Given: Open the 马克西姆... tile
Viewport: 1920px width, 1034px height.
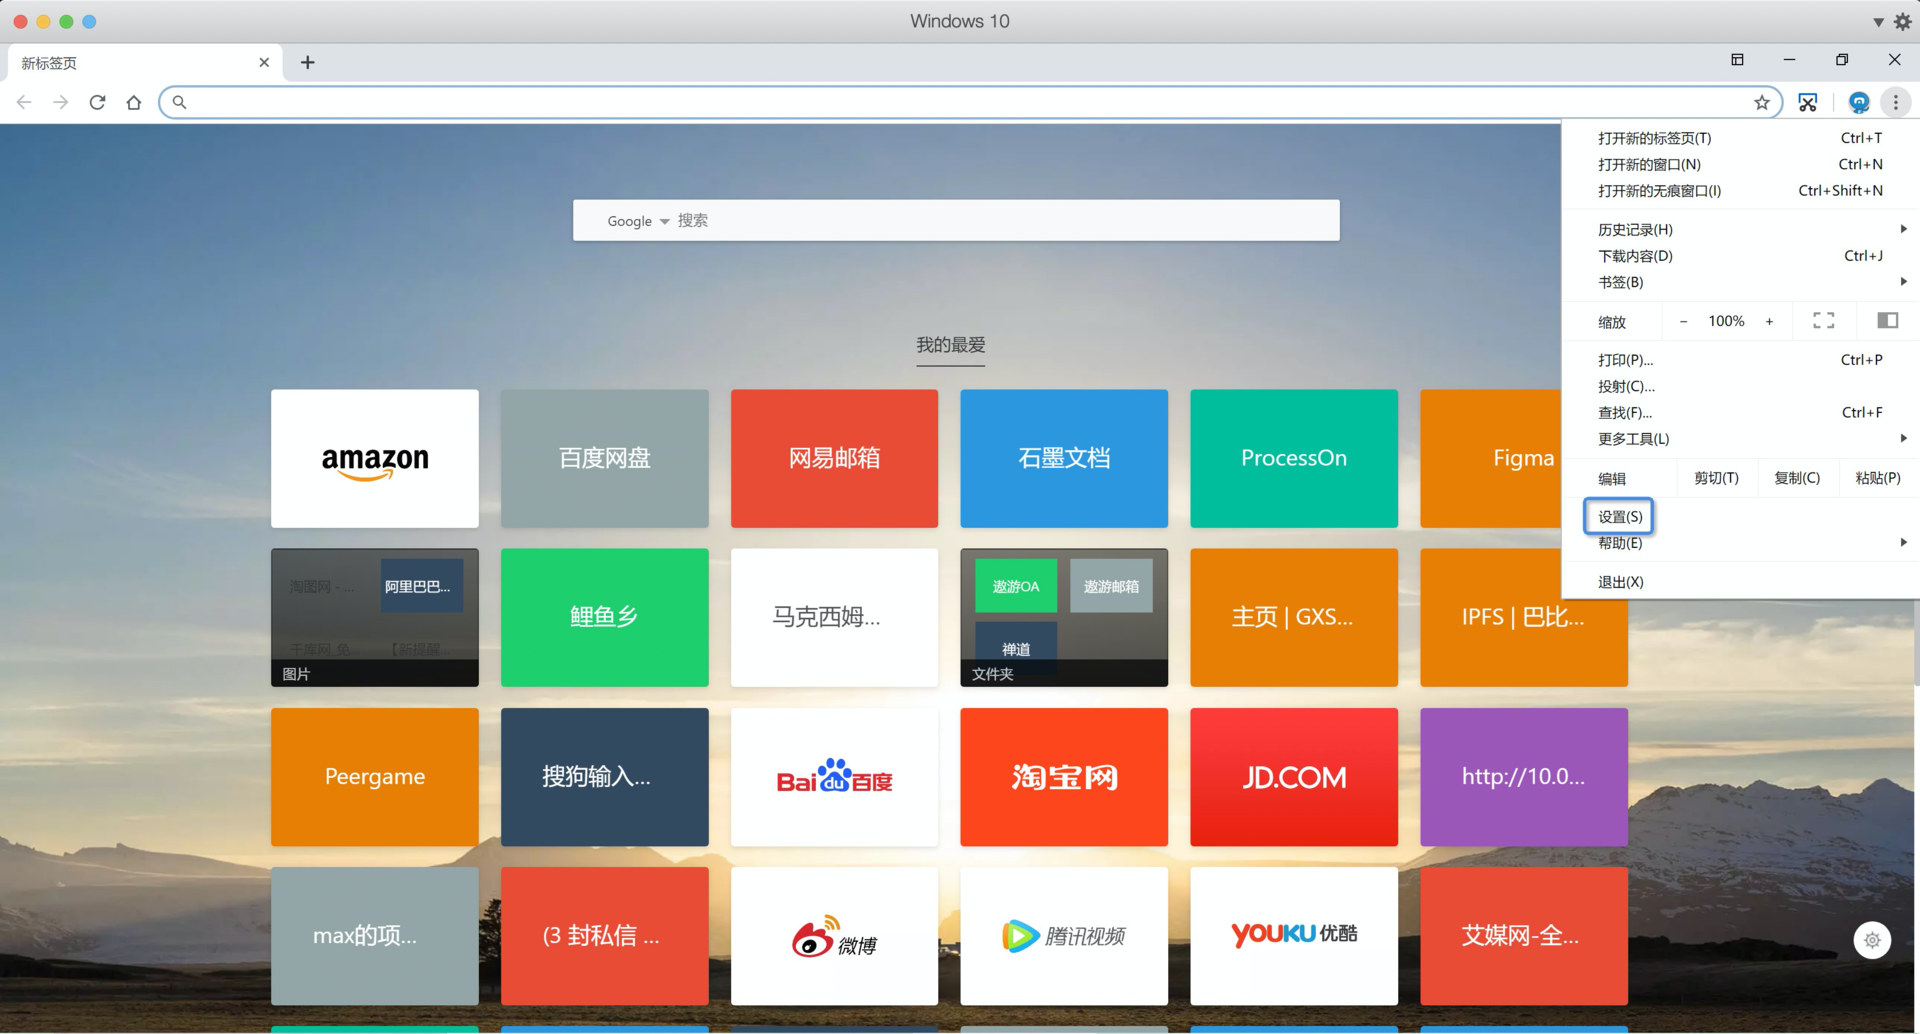Looking at the screenshot, I should (835, 617).
